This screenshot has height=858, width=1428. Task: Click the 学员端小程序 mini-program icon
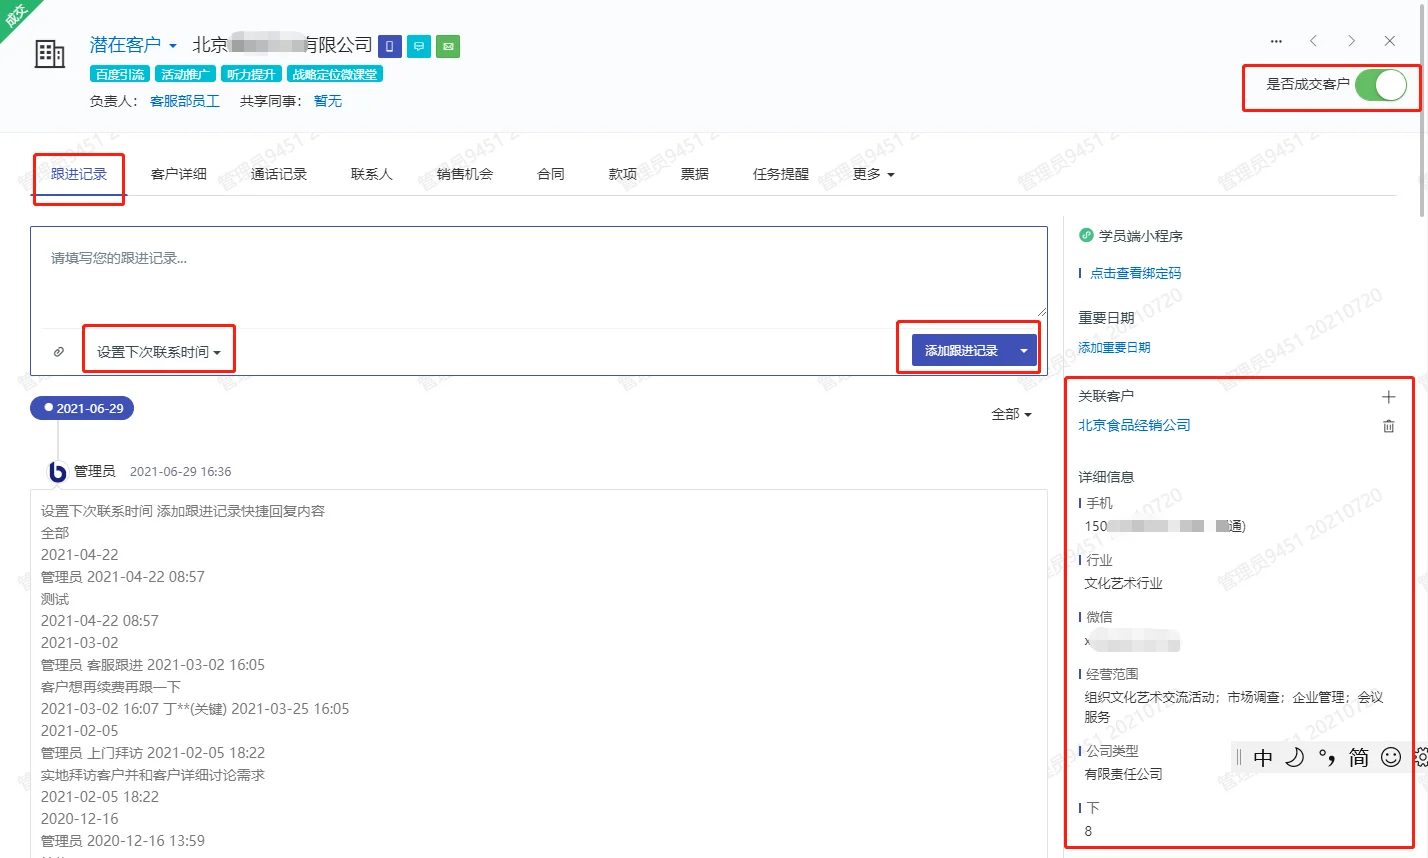click(1086, 236)
